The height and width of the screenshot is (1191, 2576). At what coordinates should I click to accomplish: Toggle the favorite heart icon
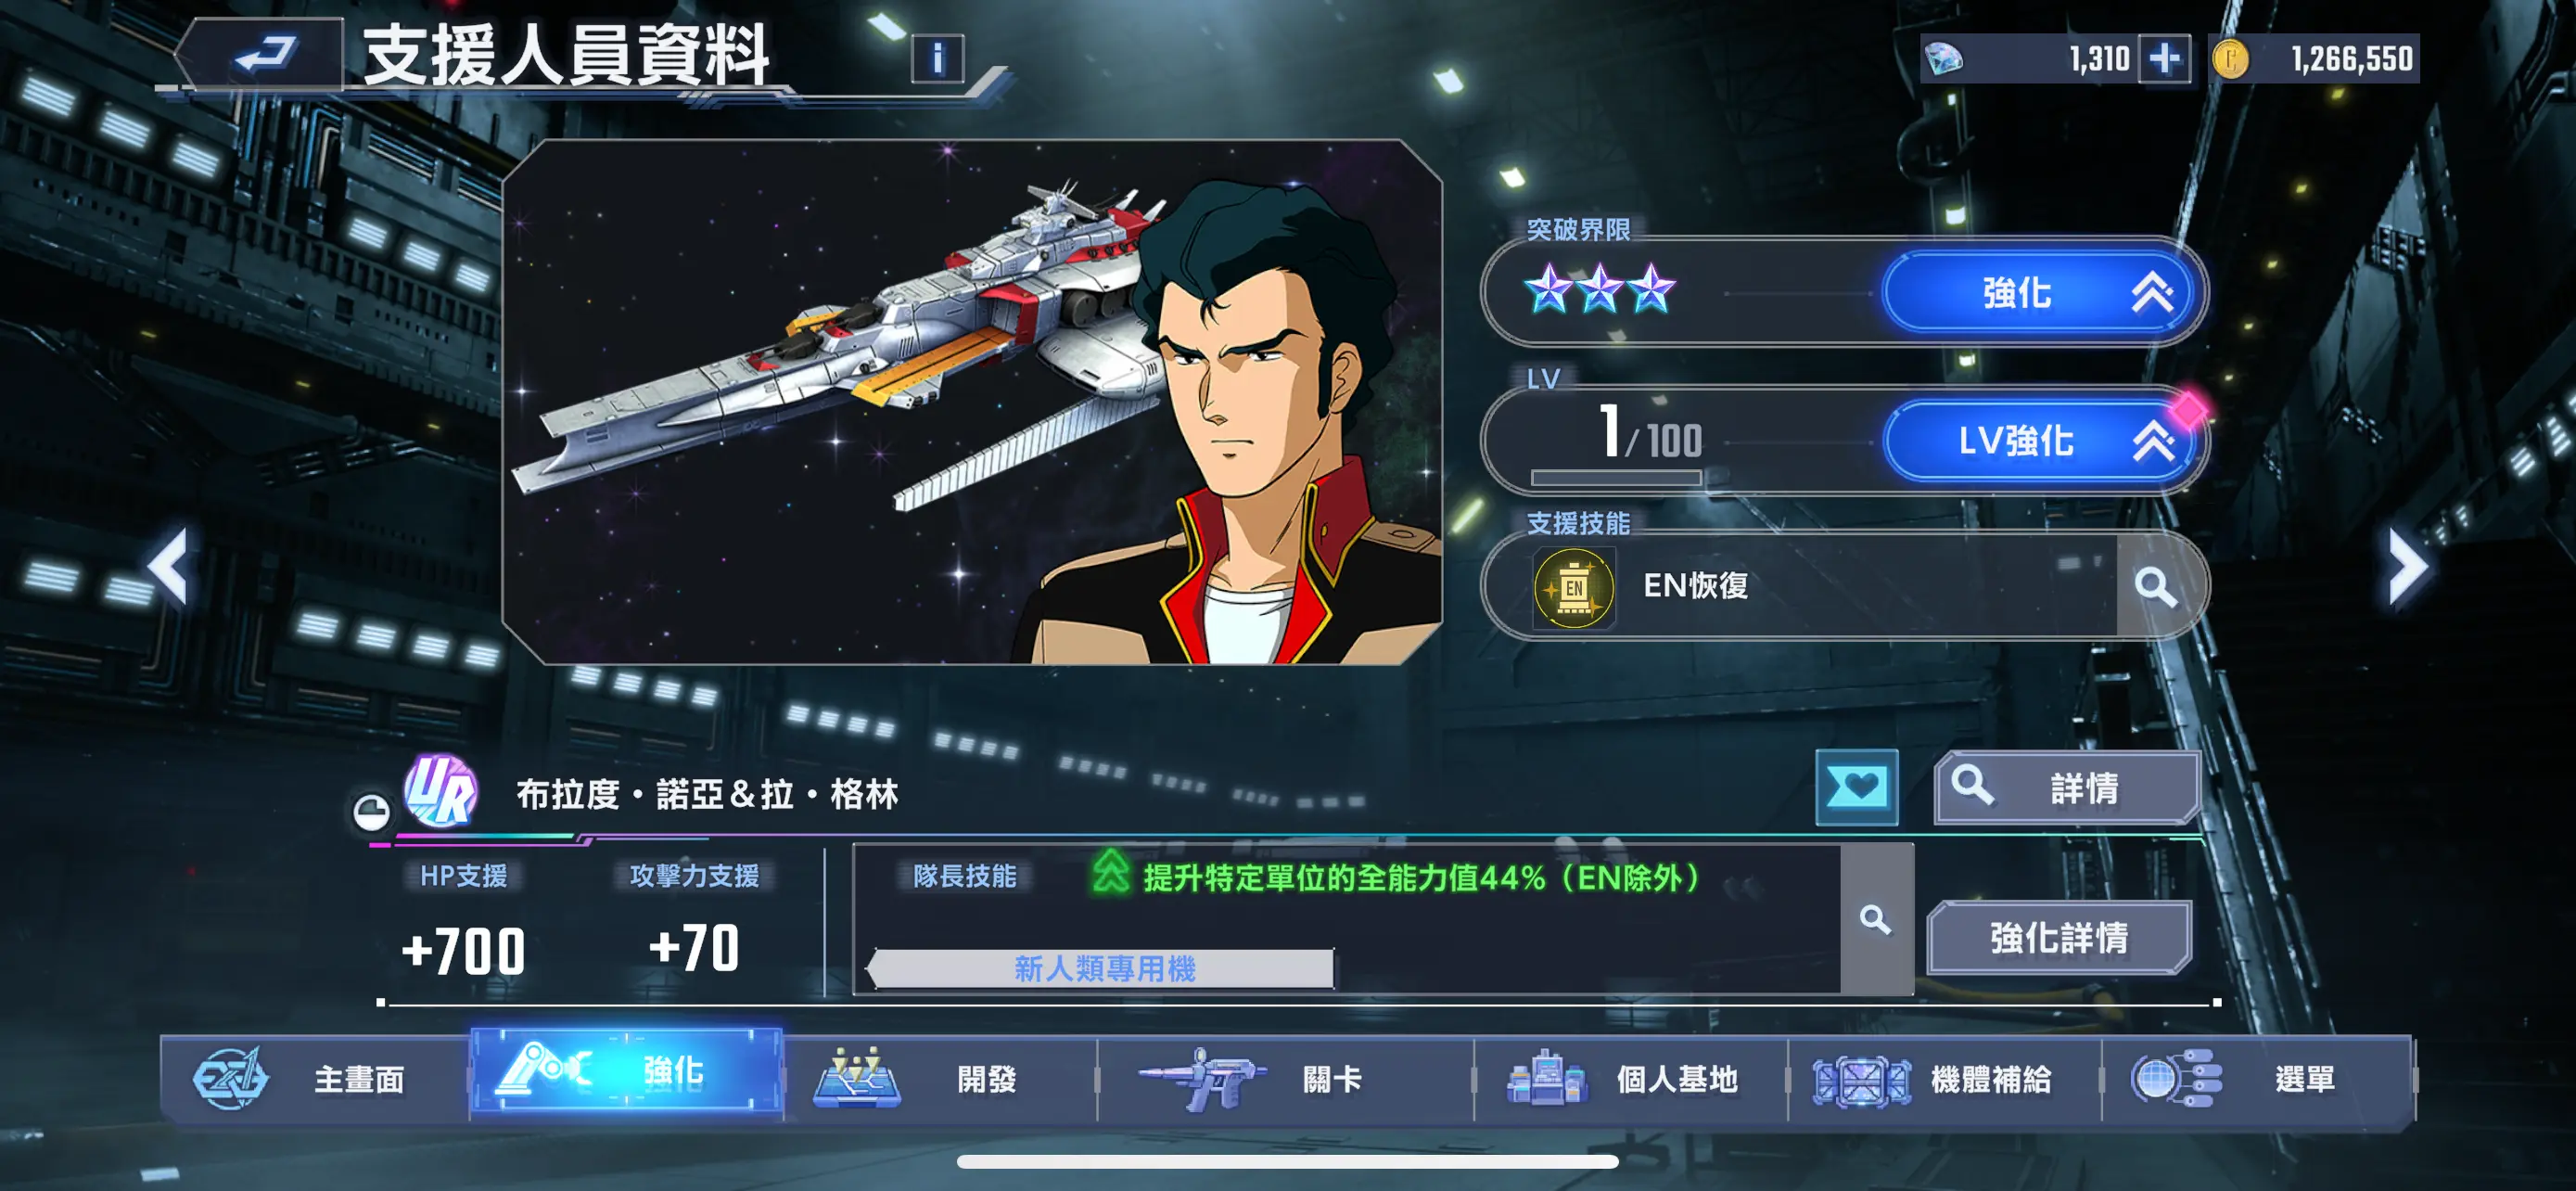tap(1857, 787)
